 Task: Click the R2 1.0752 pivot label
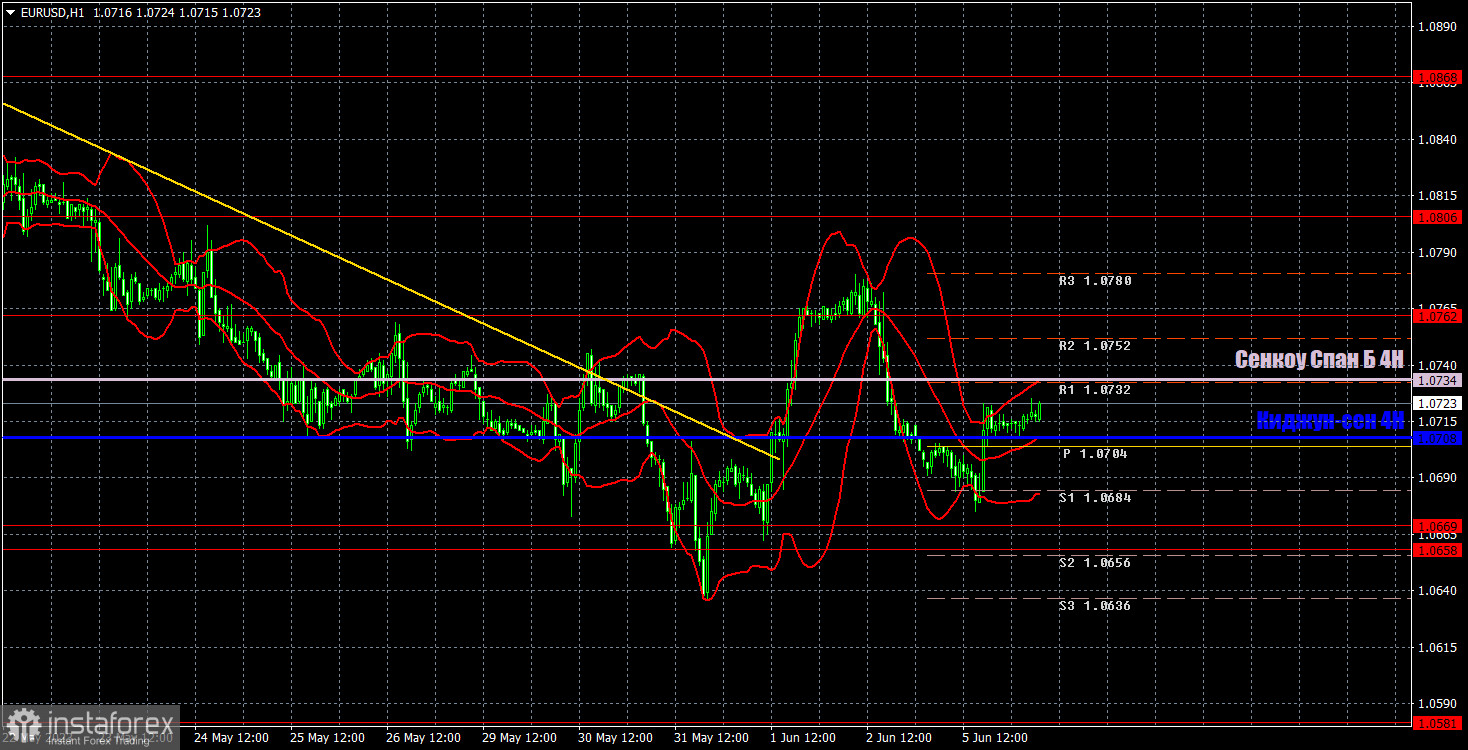pos(1095,346)
